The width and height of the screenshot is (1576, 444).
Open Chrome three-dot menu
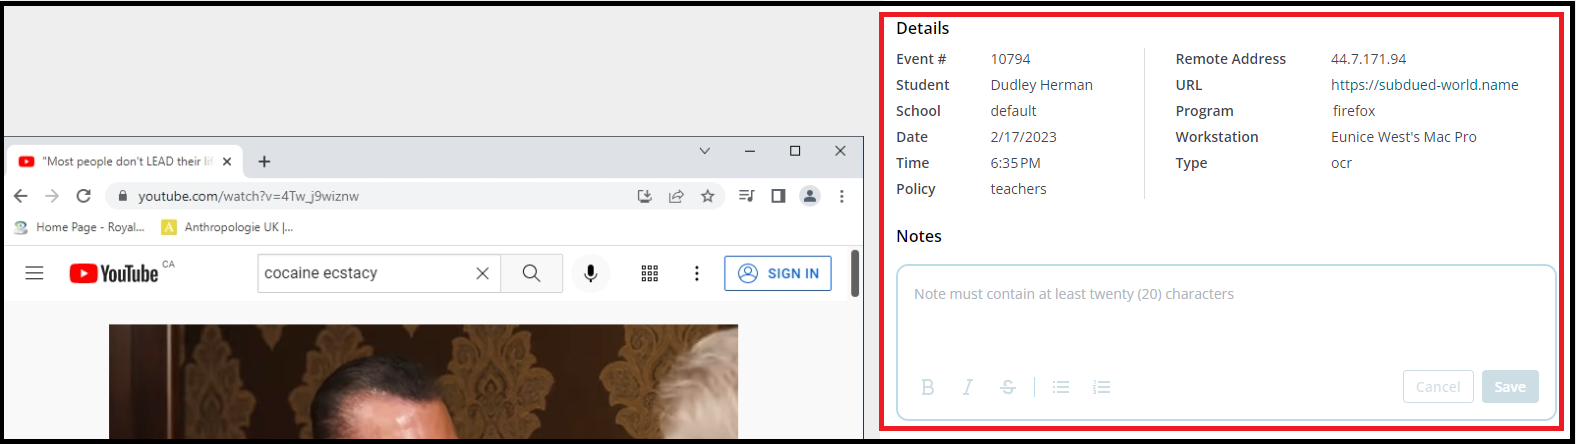click(842, 196)
